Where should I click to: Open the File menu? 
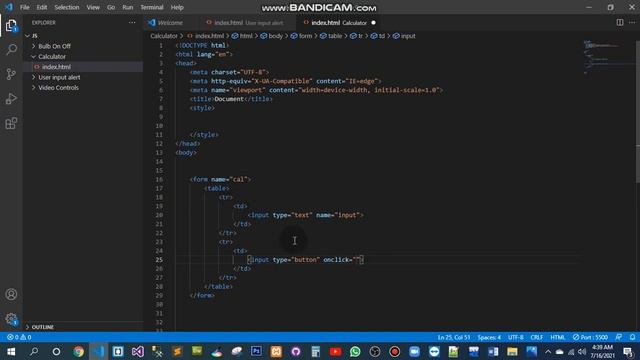pos(24,7)
